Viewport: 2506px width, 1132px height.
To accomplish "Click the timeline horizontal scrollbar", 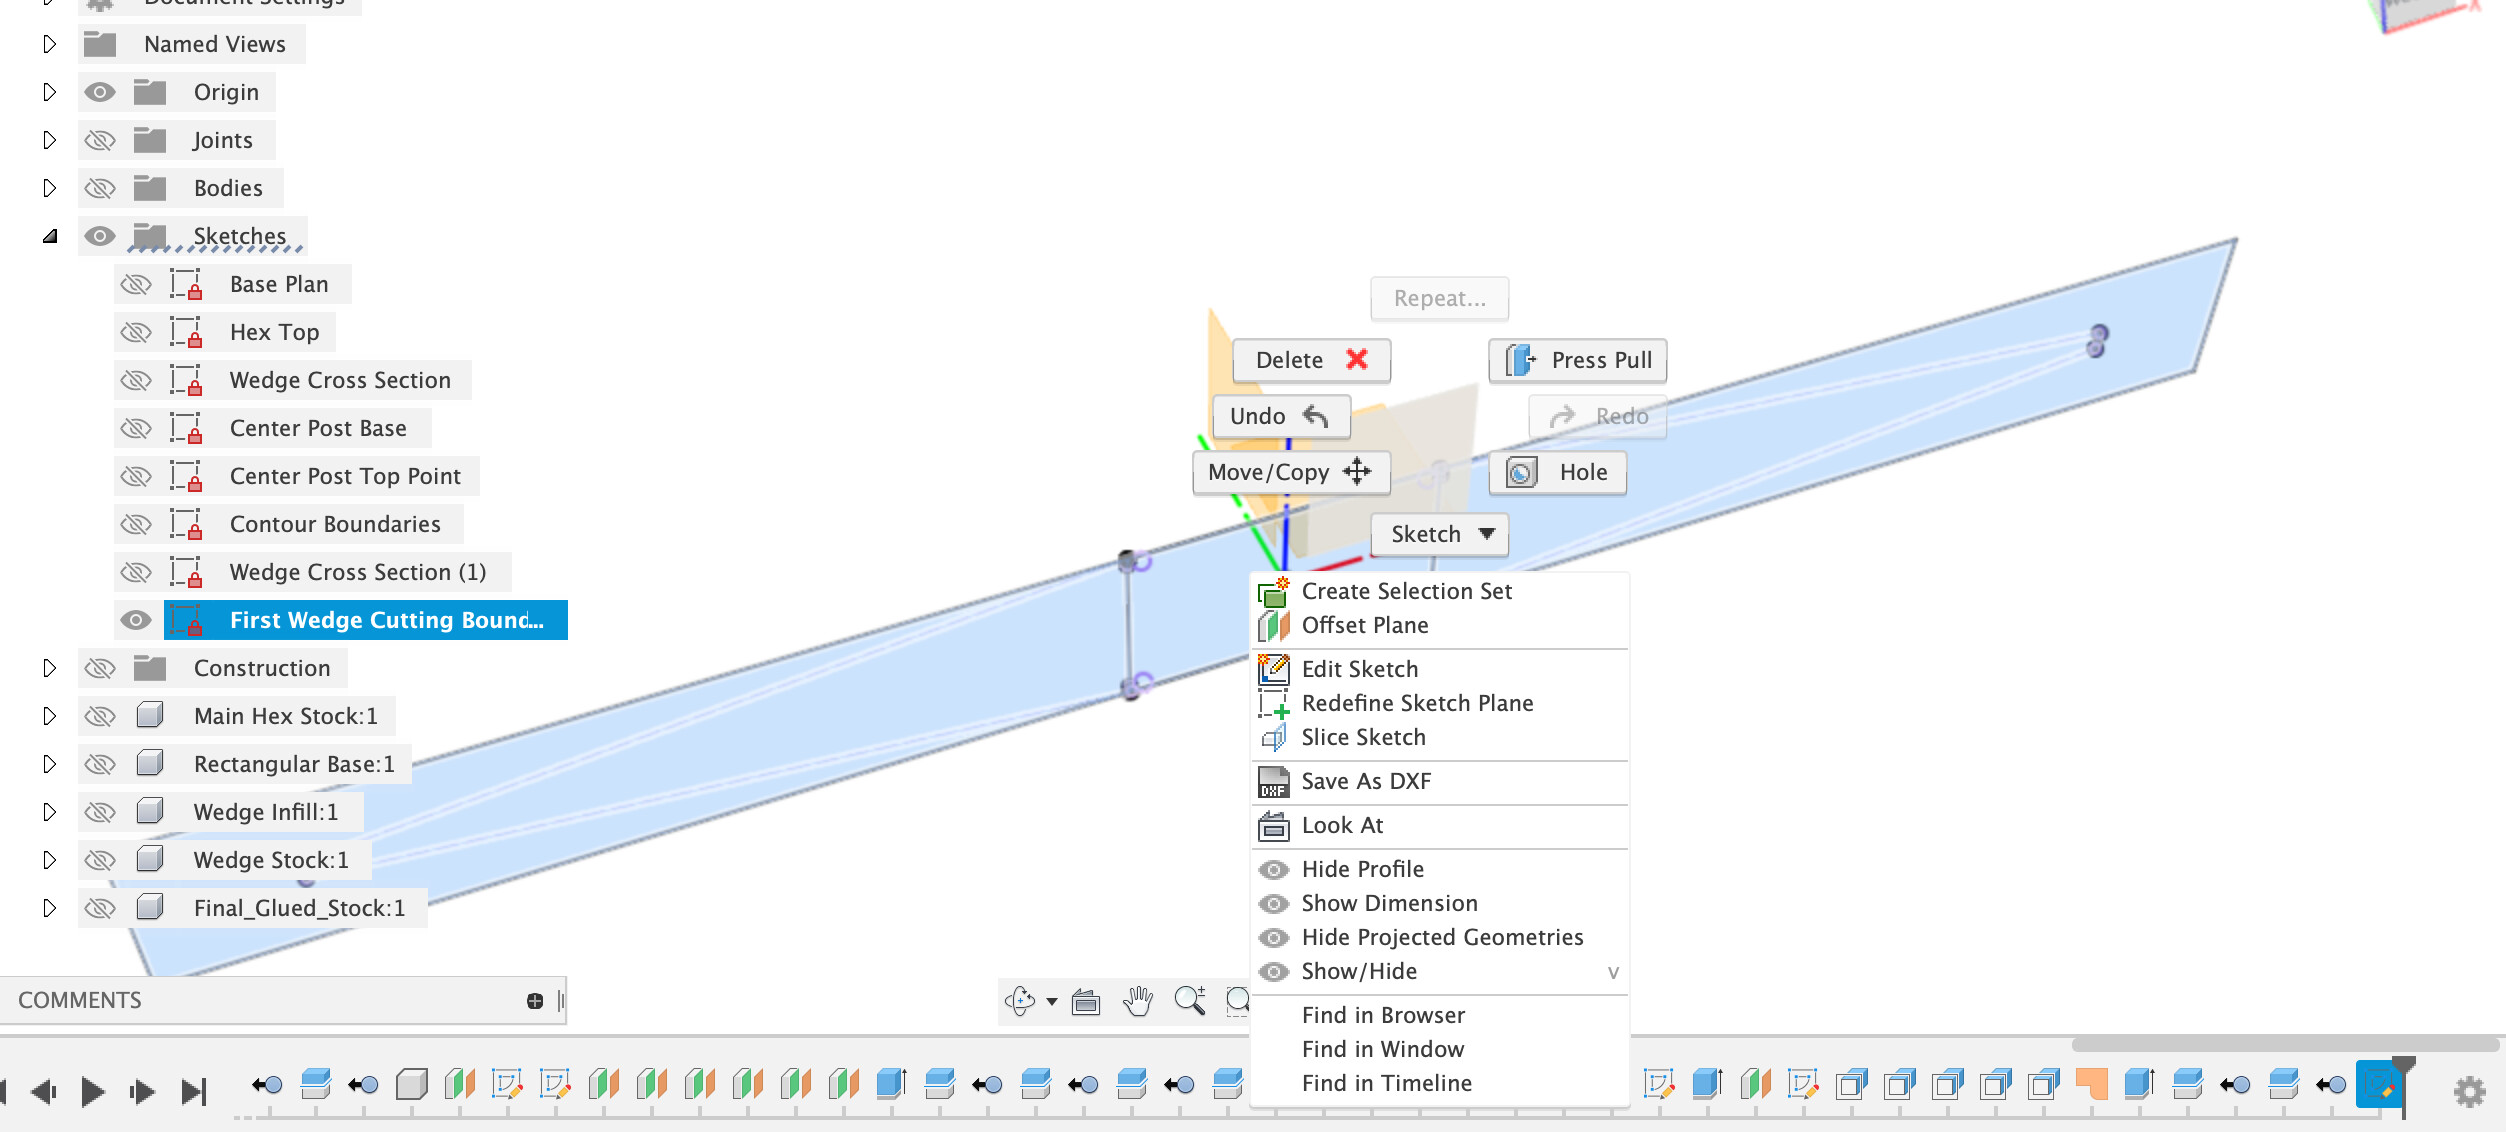I will pyautogui.click(x=2284, y=1044).
